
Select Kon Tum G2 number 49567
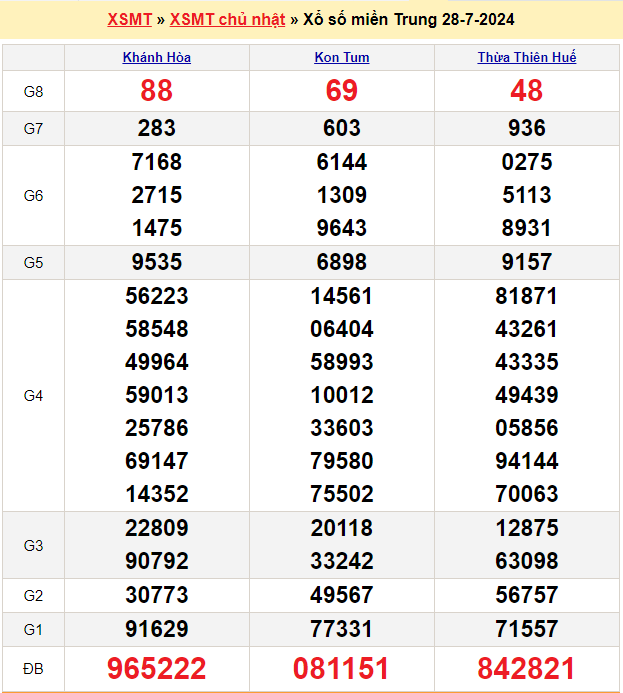[x=342, y=595]
